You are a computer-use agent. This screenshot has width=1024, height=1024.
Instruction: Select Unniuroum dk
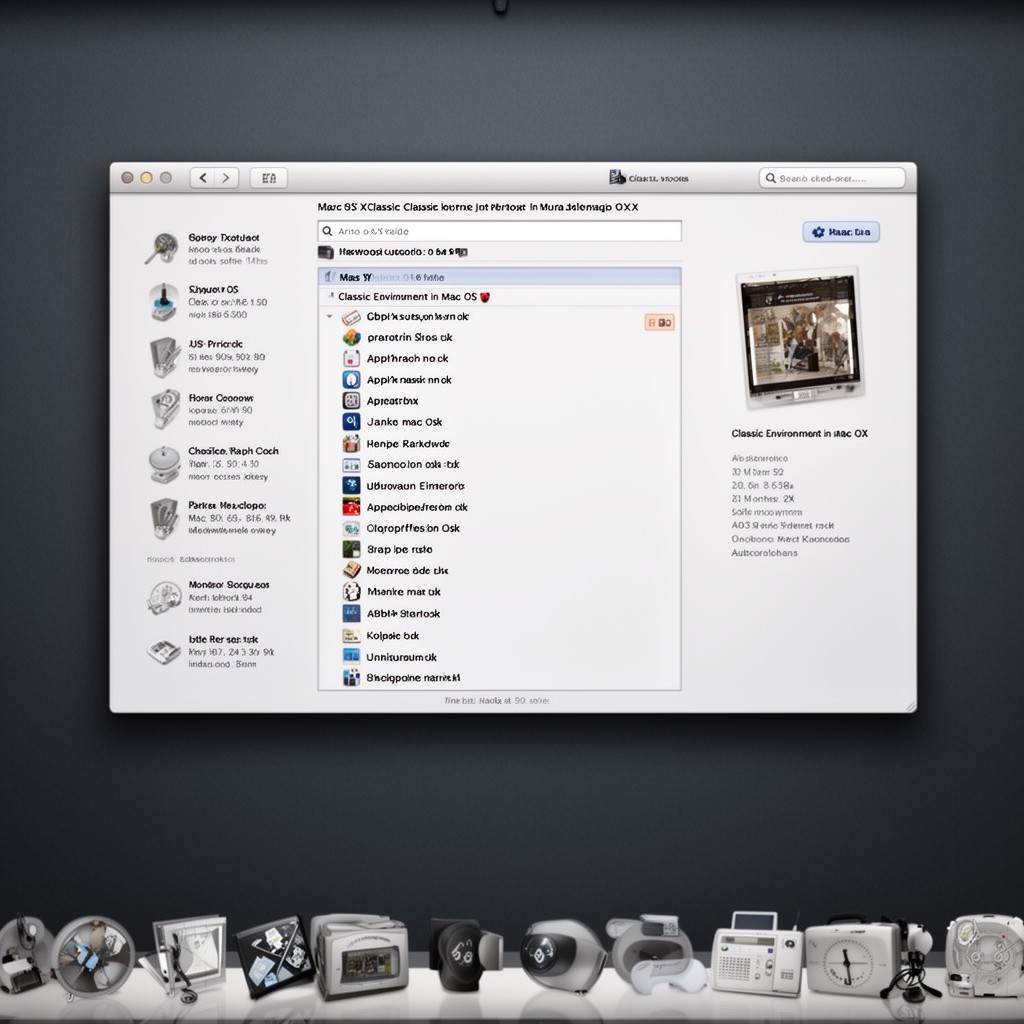point(500,657)
